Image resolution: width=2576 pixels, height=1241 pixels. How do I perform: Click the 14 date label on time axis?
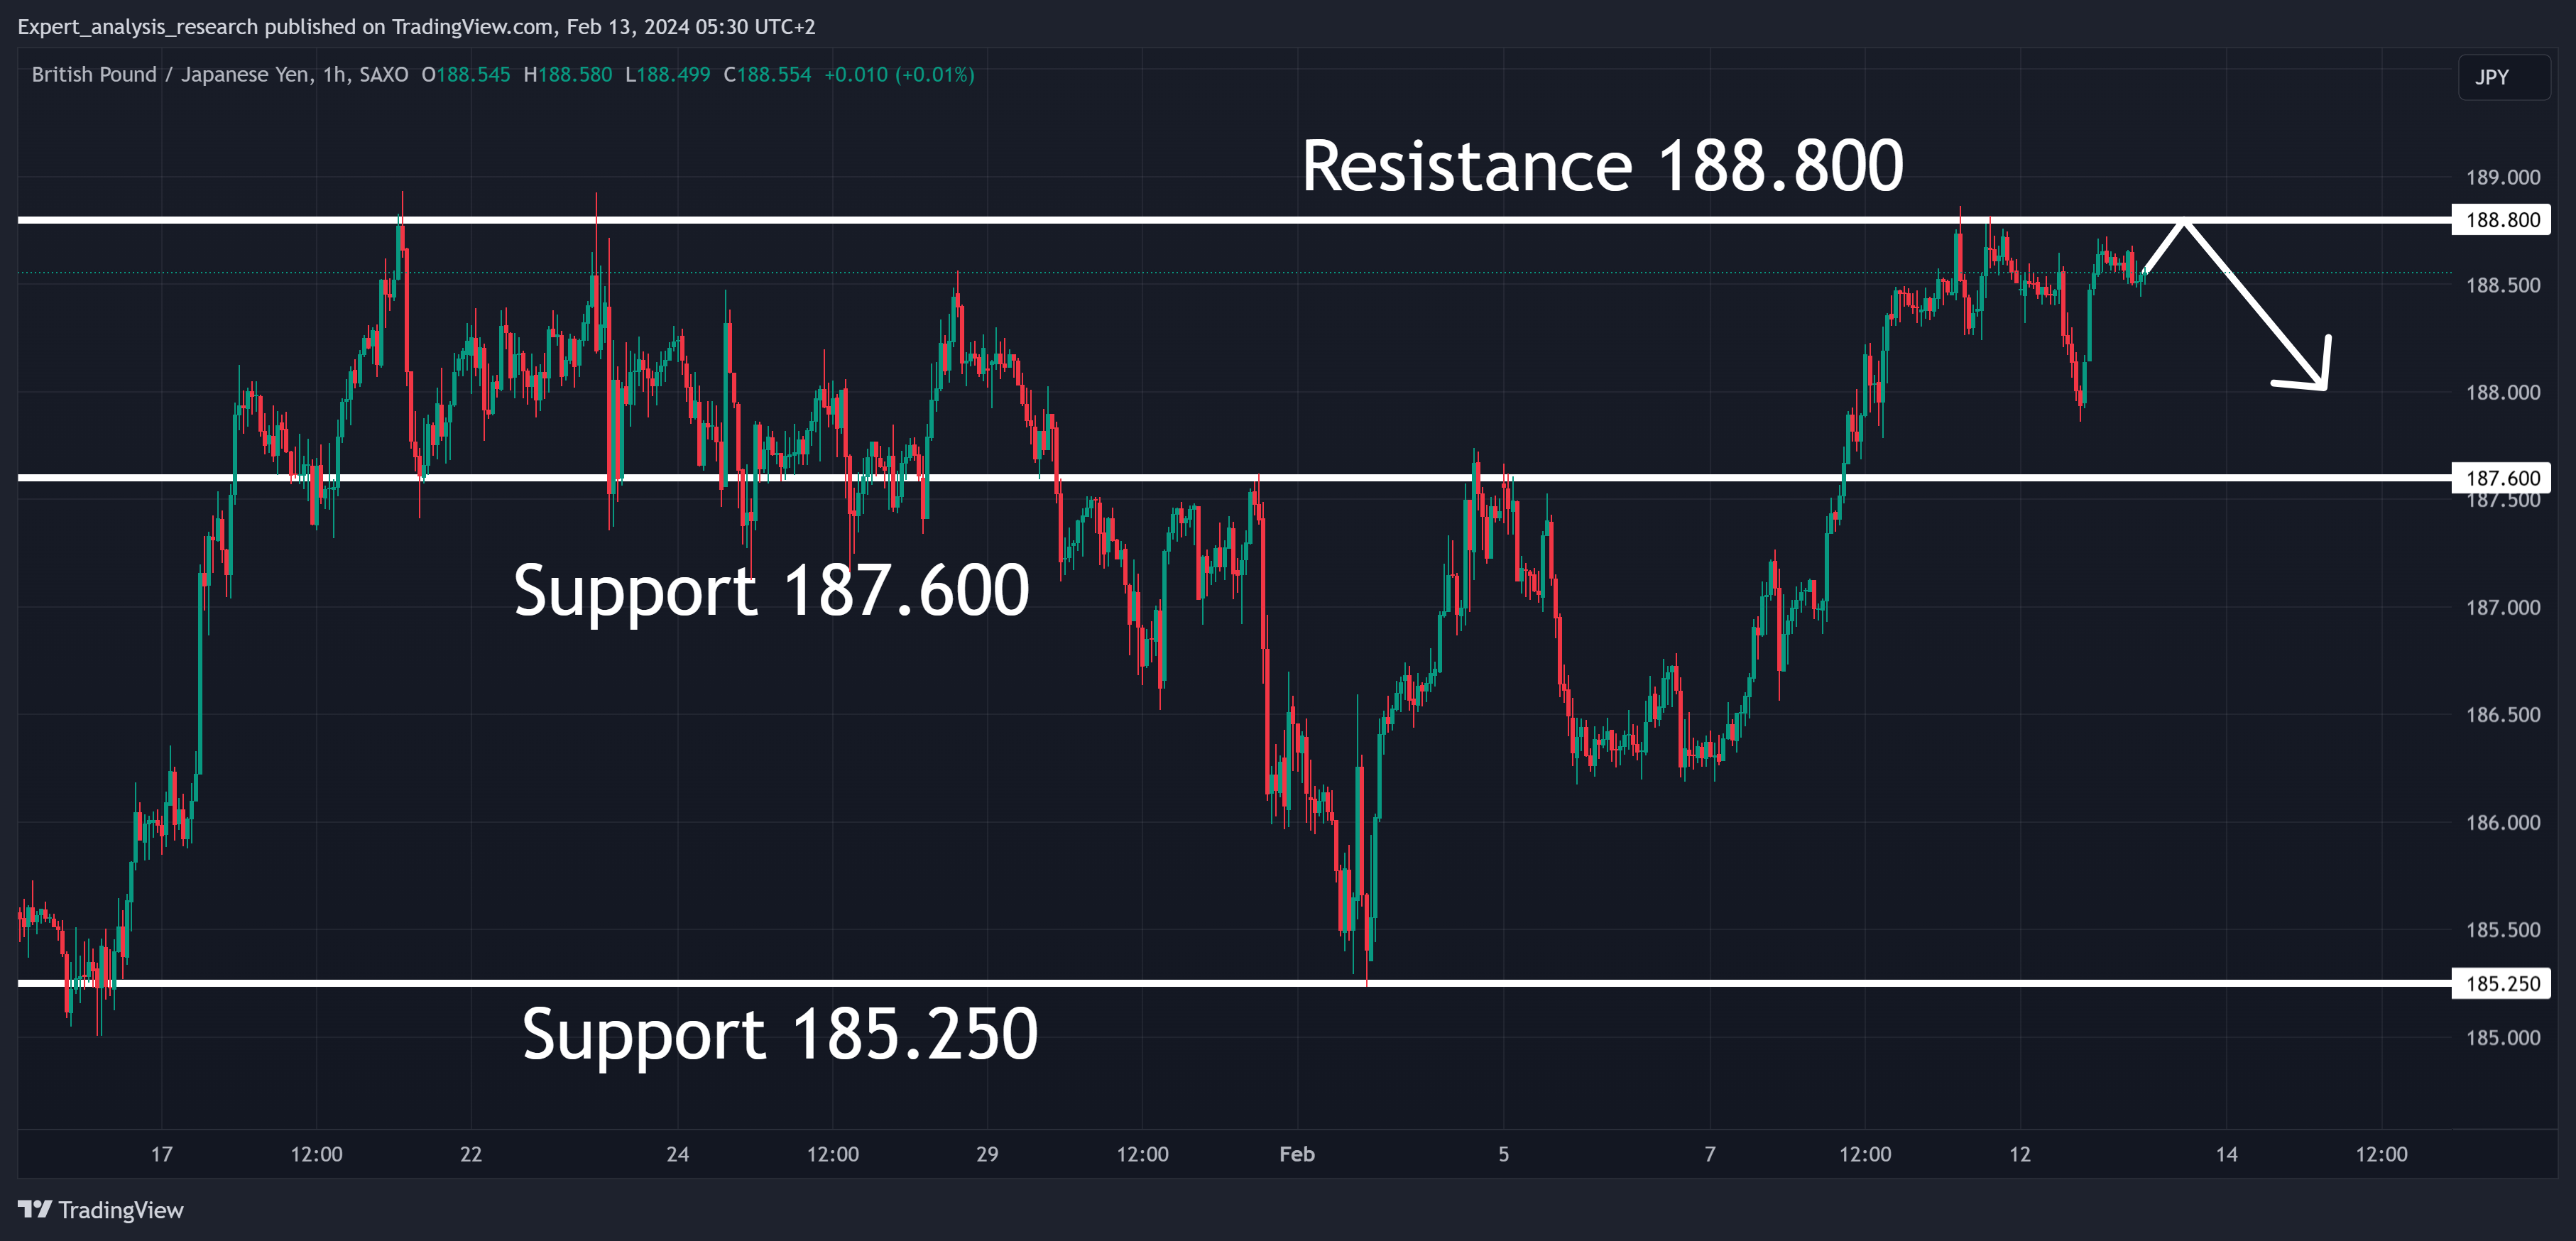coord(2227,1154)
